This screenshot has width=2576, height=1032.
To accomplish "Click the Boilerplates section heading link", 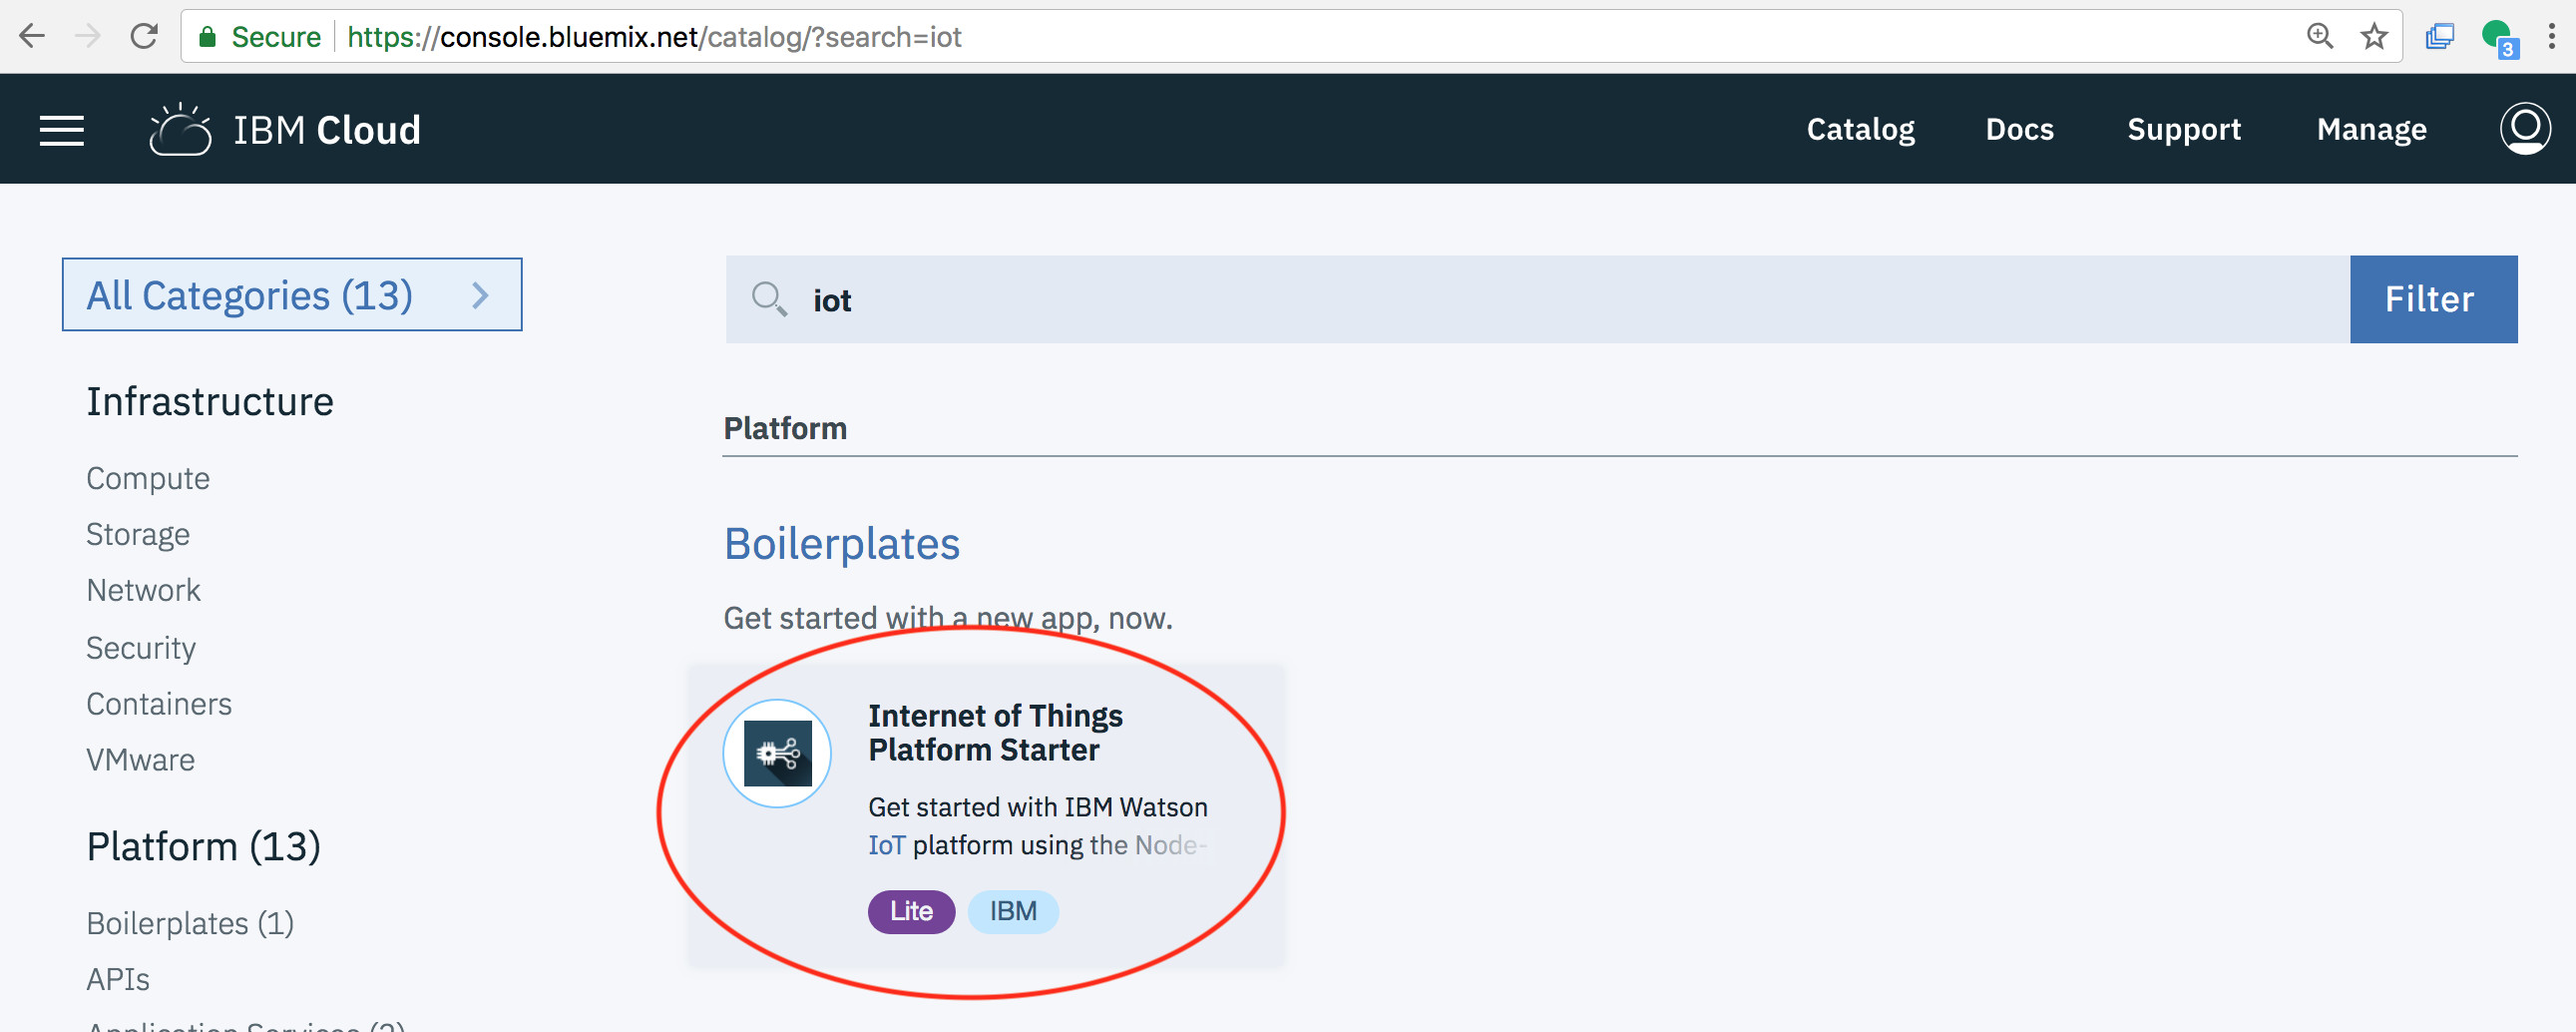I will click(841, 543).
